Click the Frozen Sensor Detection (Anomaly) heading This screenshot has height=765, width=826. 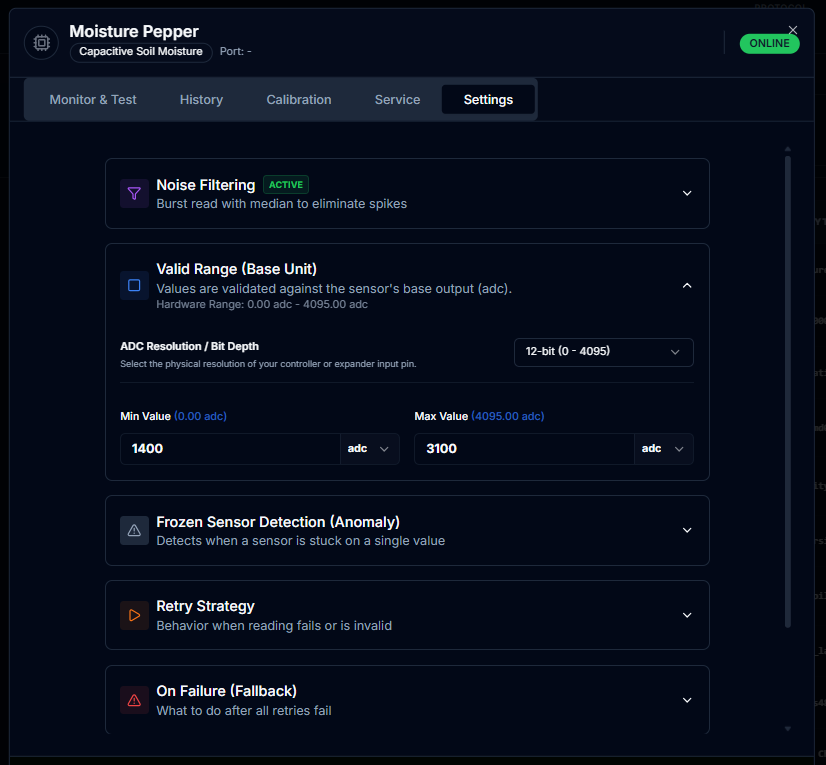point(278,522)
